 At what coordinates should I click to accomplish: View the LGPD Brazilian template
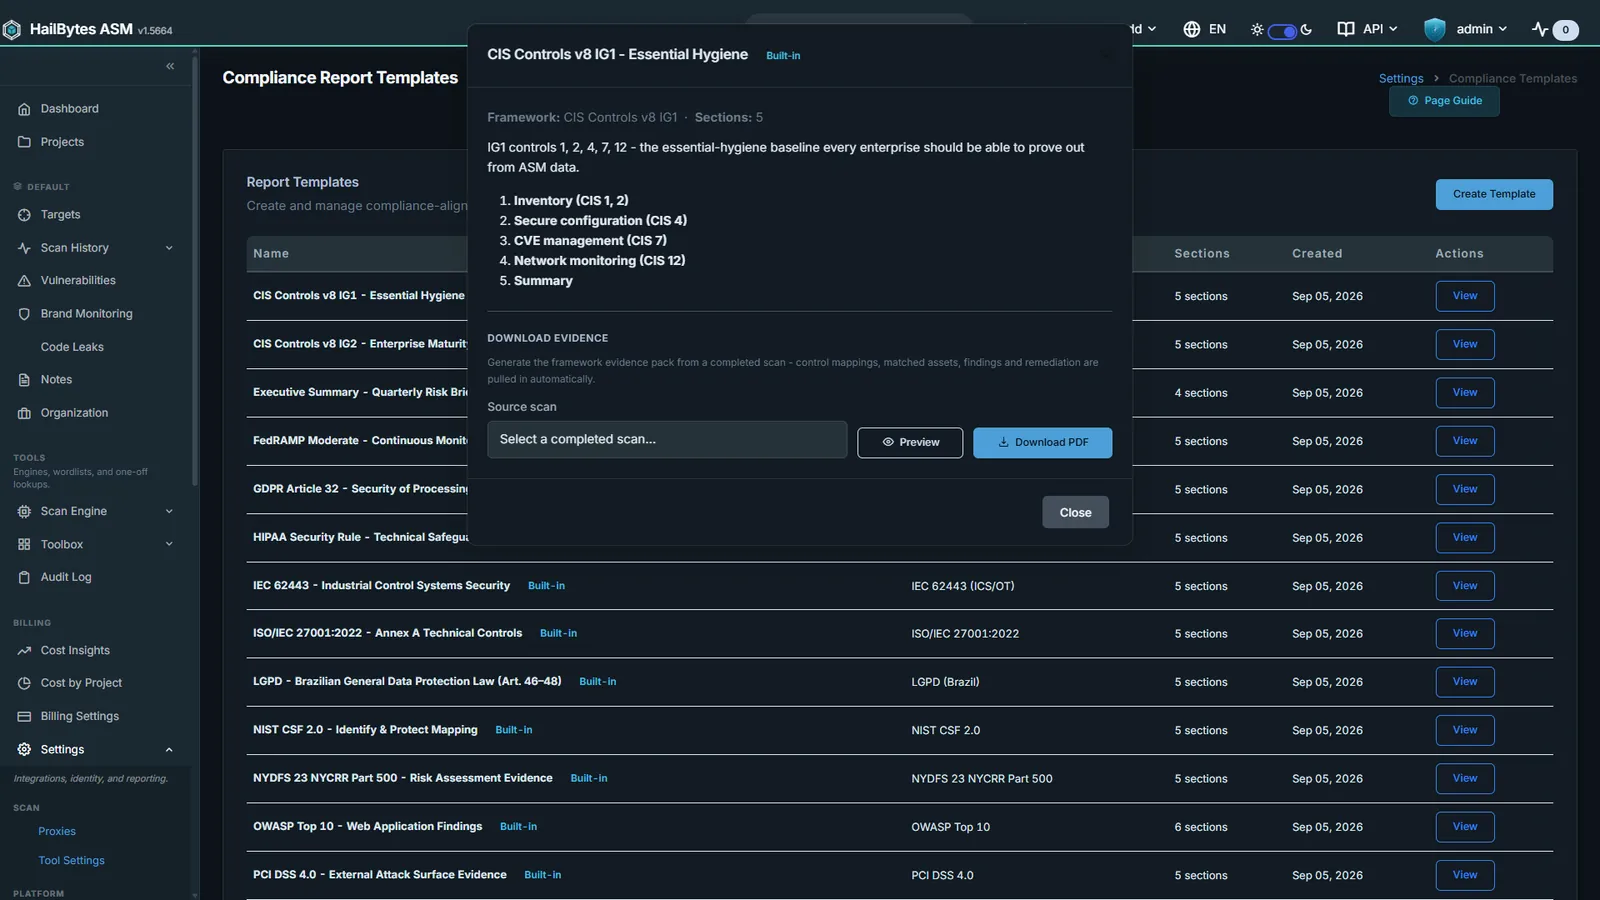(x=1465, y=682)
